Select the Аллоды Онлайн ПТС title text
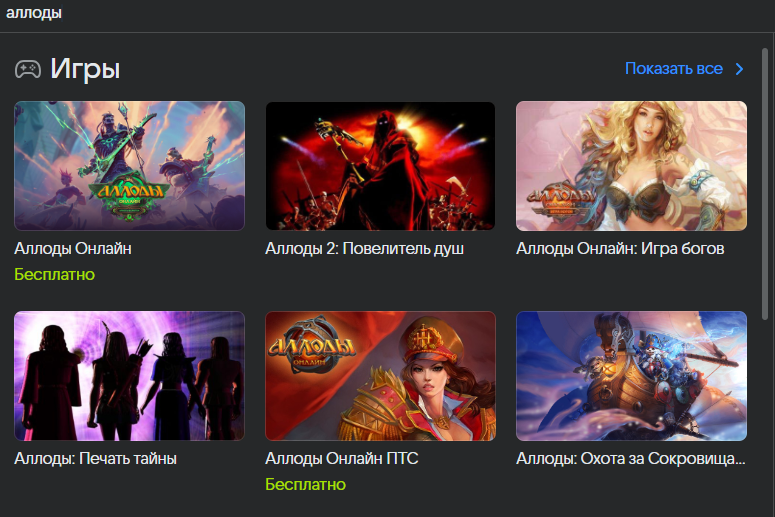Screen dimensions: 775x517 [x=342, y=459]
